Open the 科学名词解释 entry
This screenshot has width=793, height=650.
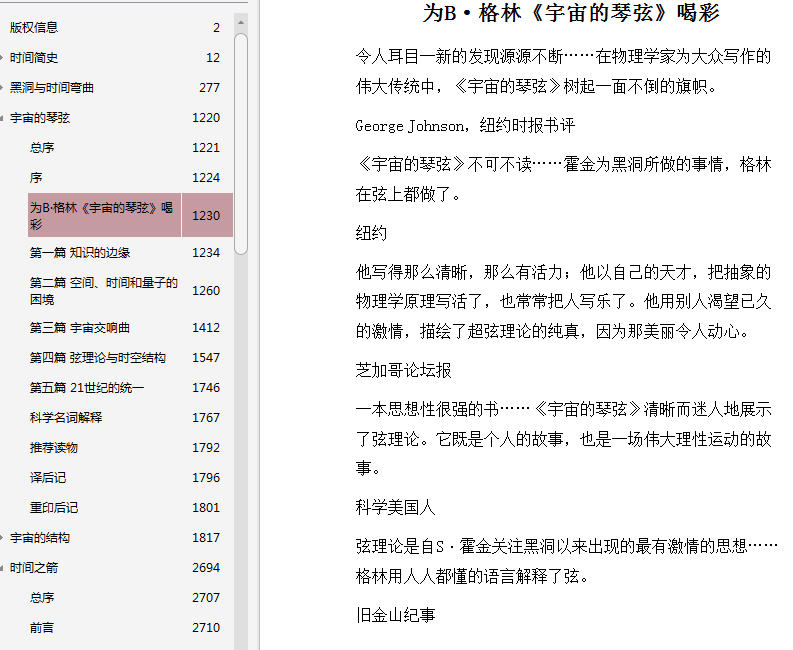[x=66, y=418]
